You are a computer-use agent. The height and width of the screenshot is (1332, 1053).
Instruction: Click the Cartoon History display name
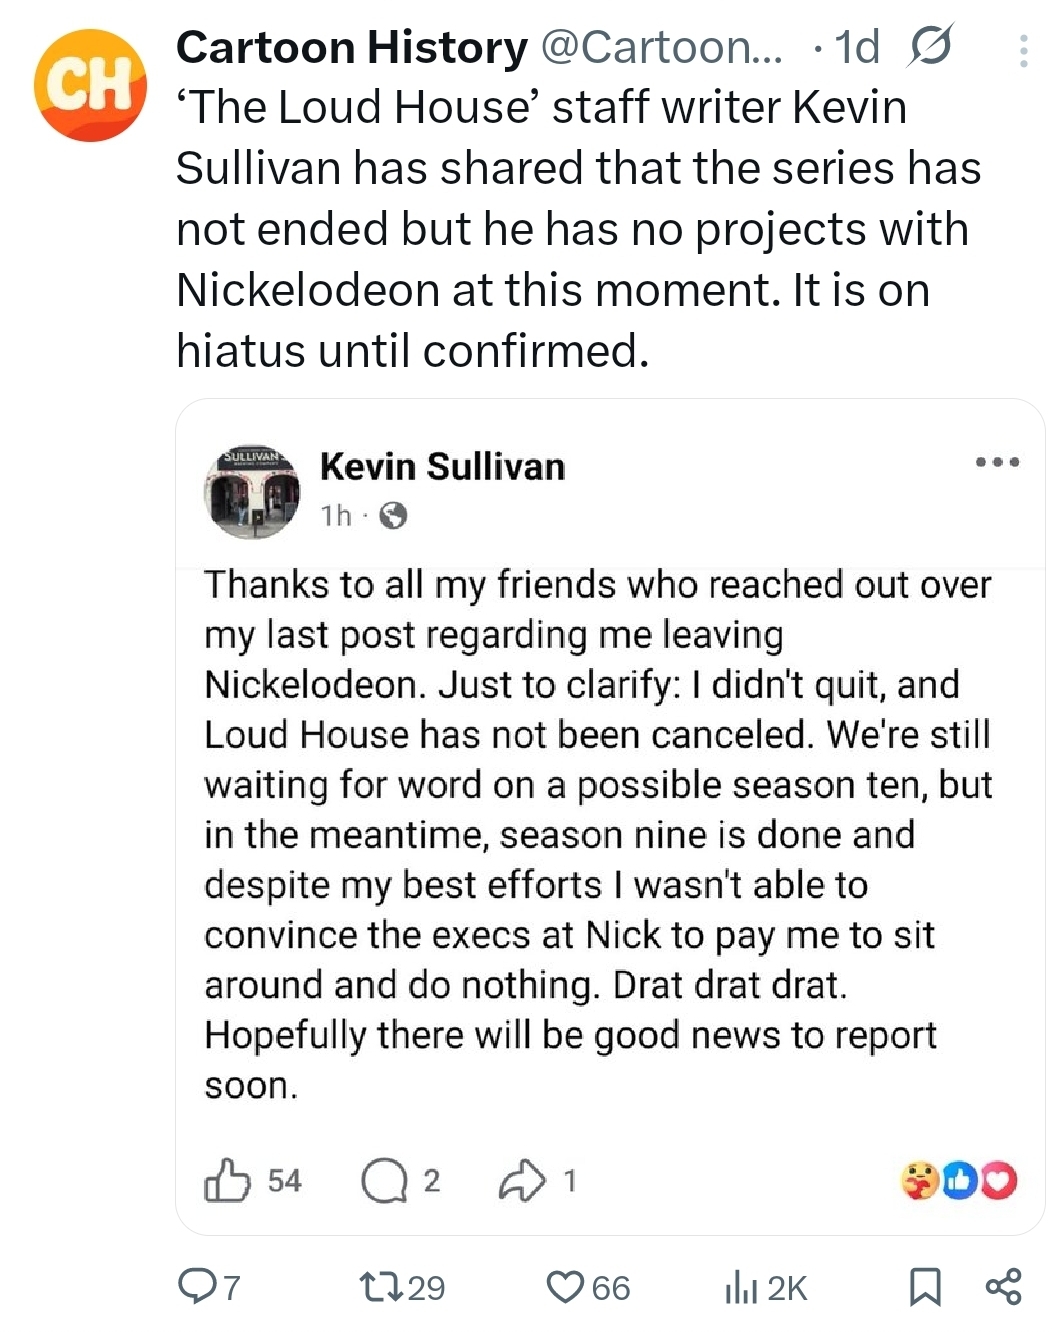[351, 48]
